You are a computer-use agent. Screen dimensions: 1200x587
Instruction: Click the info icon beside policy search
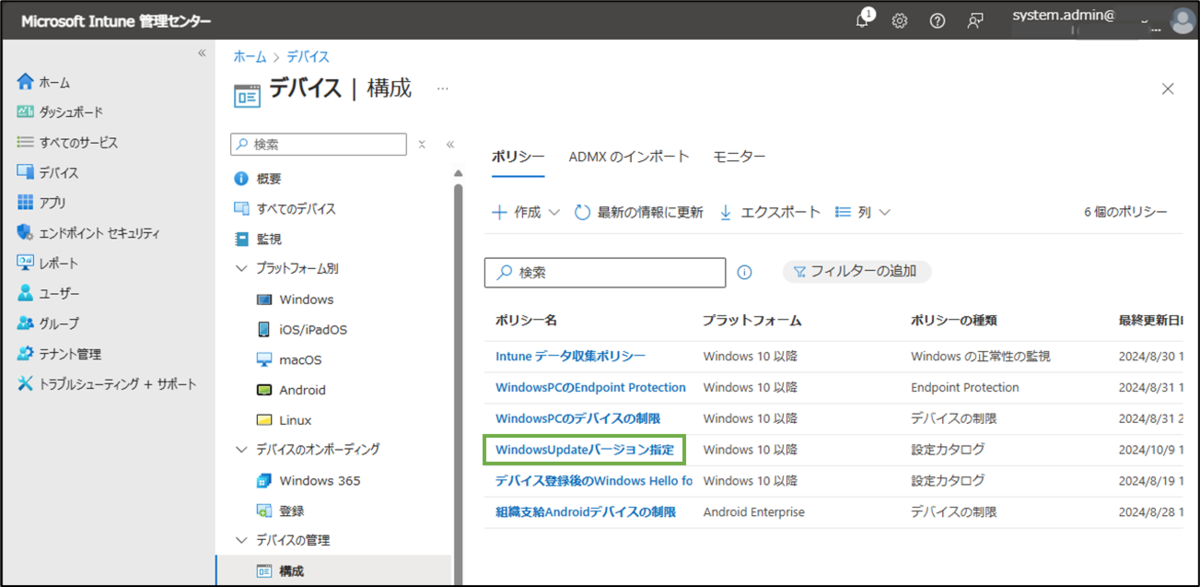pyautogui.click(x=744, y=272)
